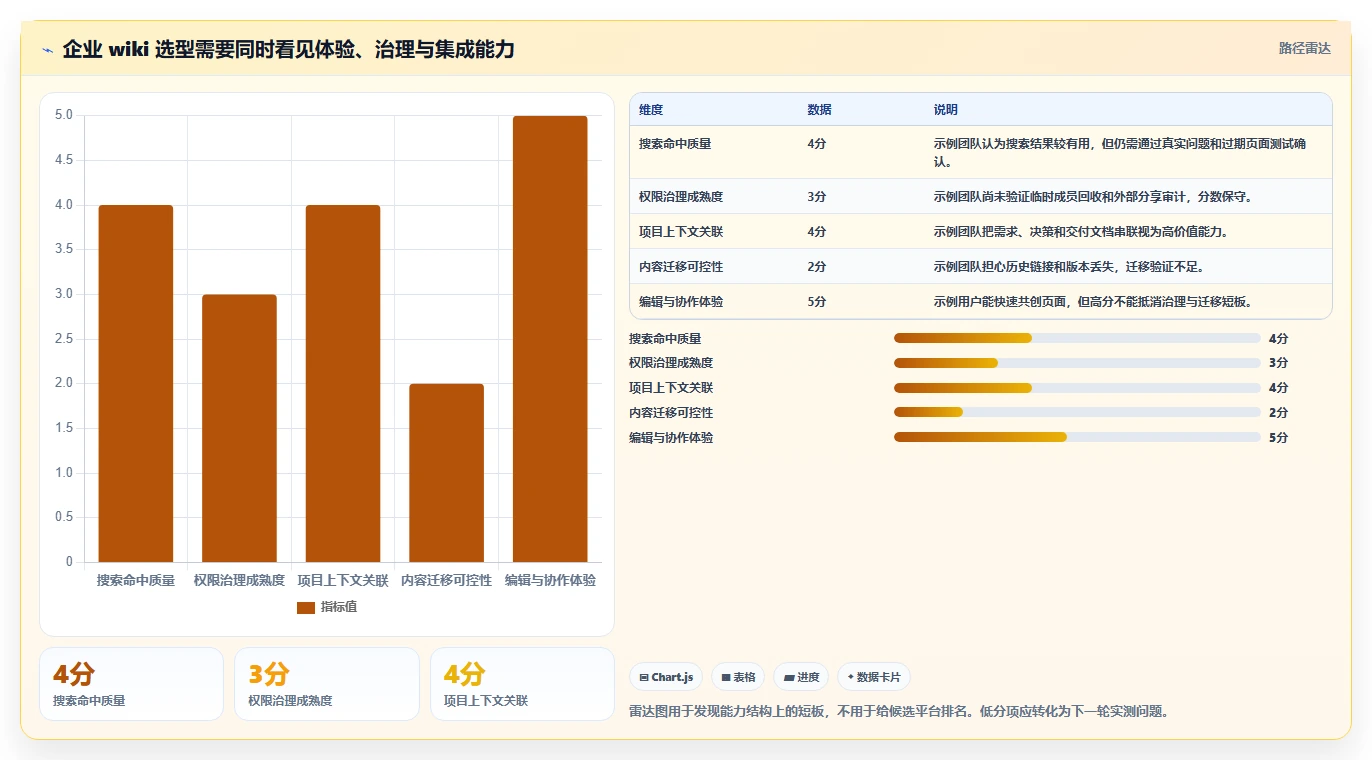Screen dimensions: 1372x760
Task: Click the 路径雷达 label in the header
Action: tap(1304, 48)
